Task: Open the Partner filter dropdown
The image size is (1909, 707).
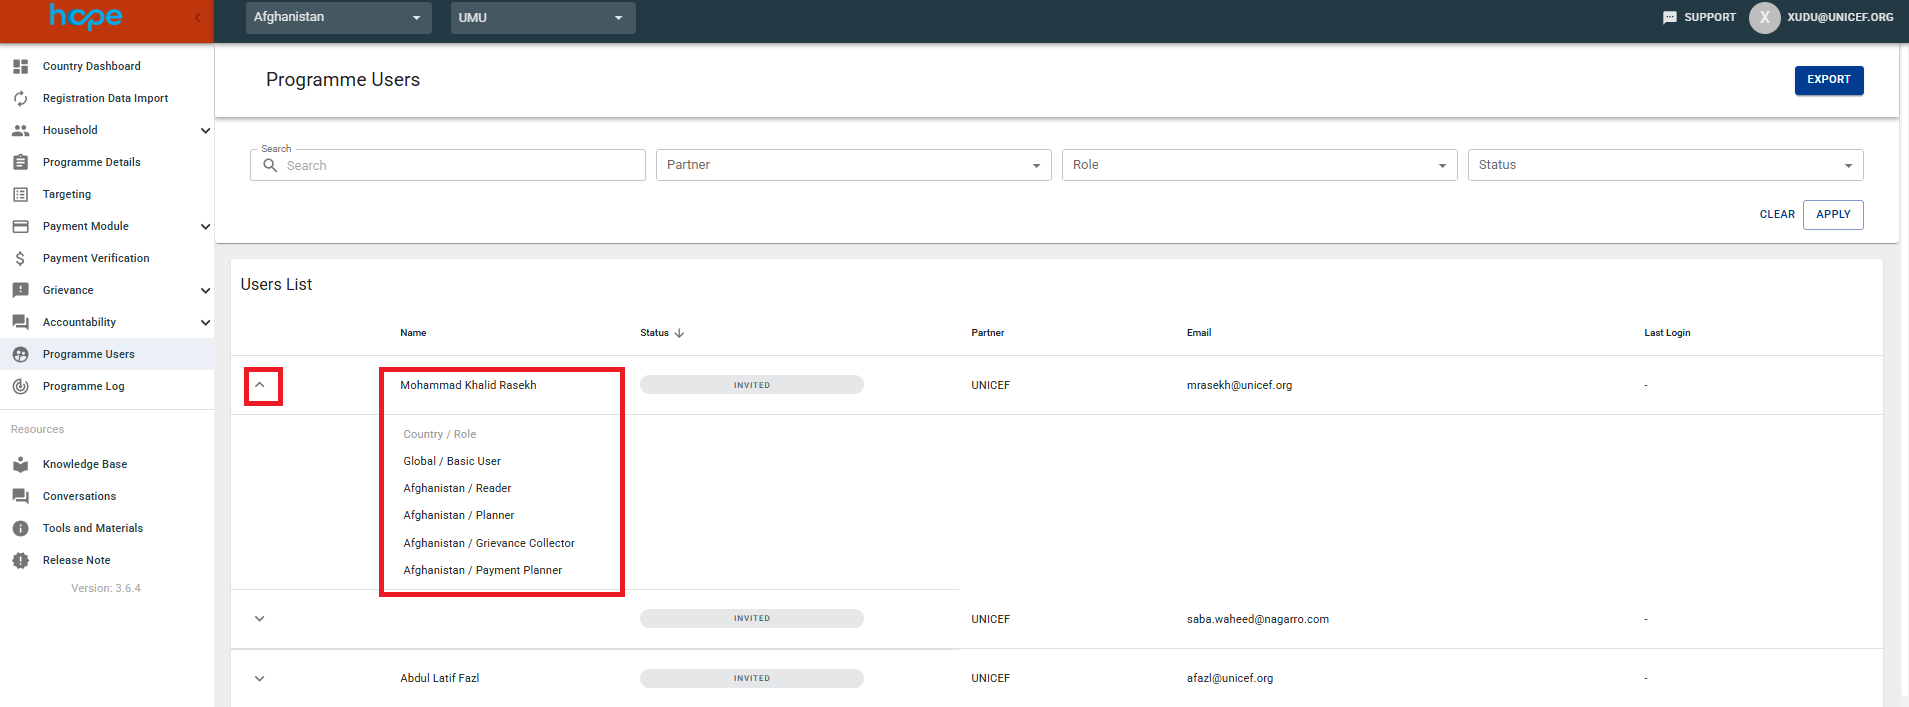Action: click(x=853, y=165)
